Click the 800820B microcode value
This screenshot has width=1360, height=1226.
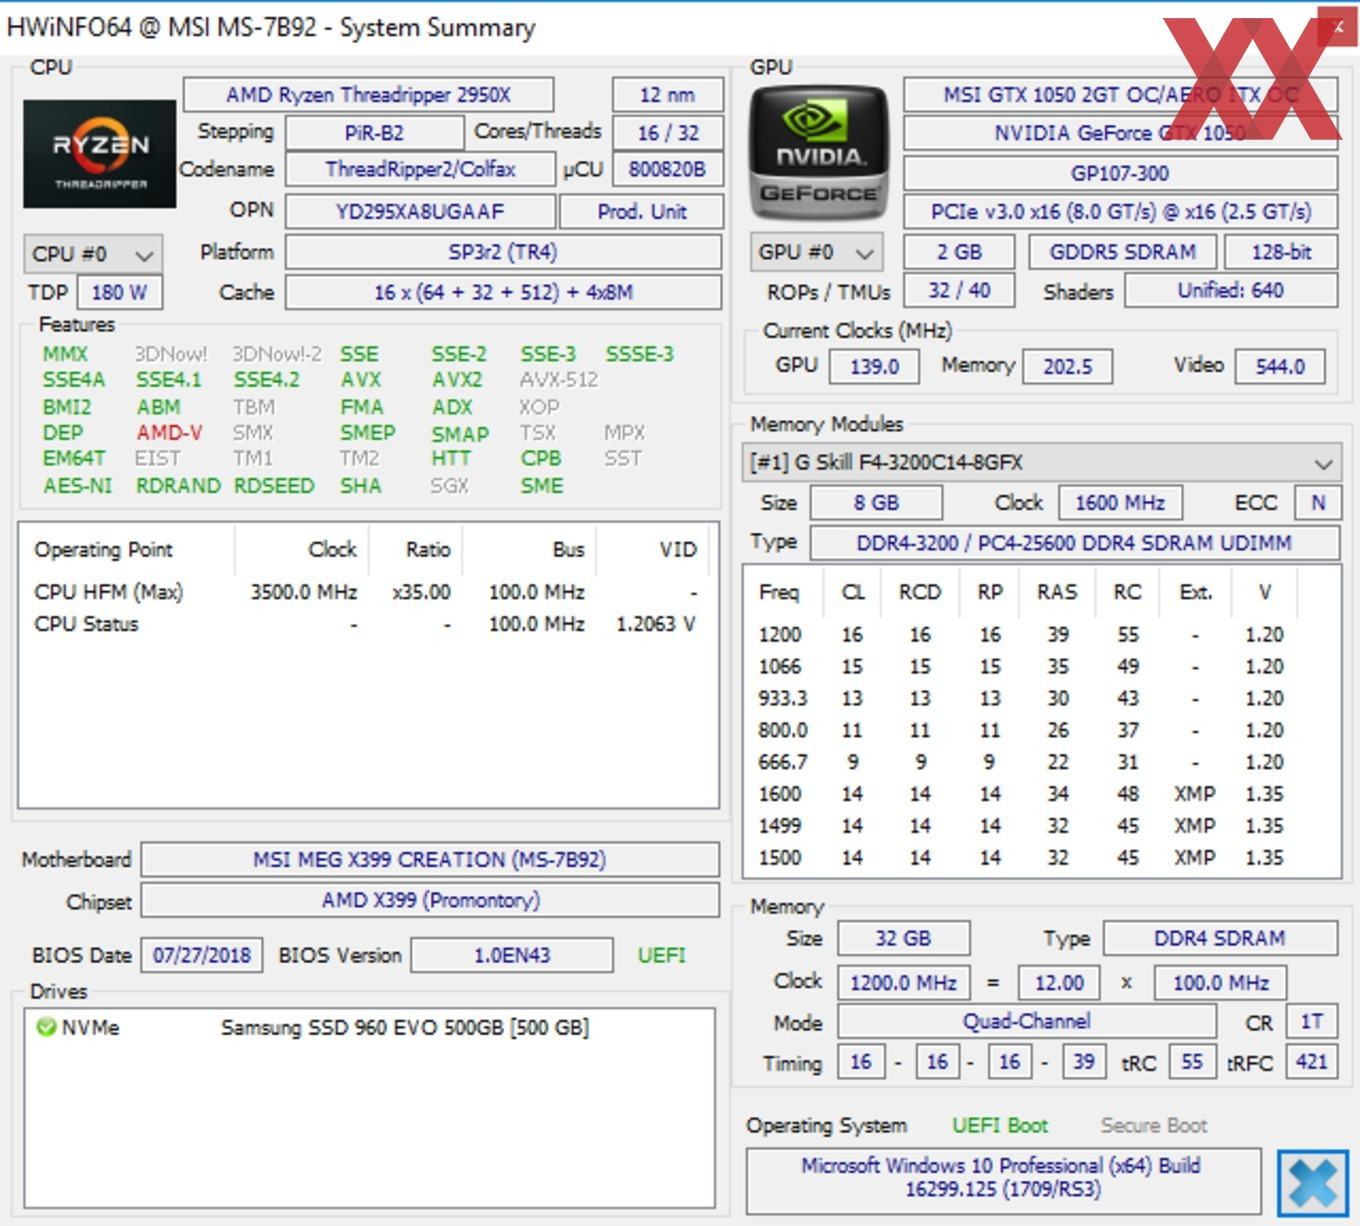pos(667,169)
